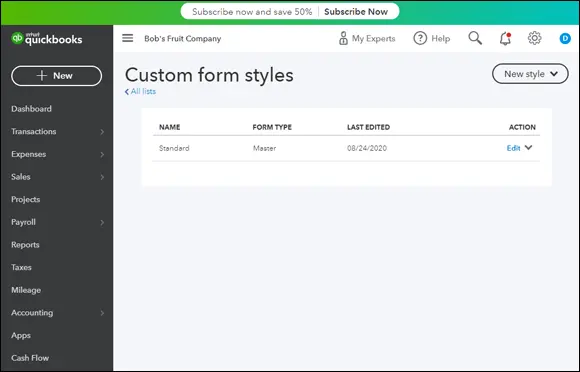The width and height of the screenshot is (580, 372).
Task: Open the notifications bell
Action: coord(505,38)
